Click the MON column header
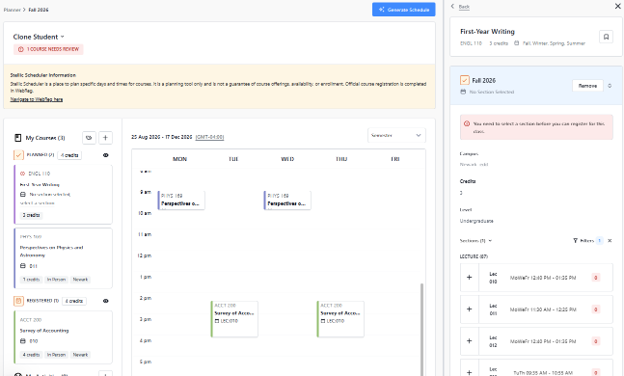 click(179, 159)
